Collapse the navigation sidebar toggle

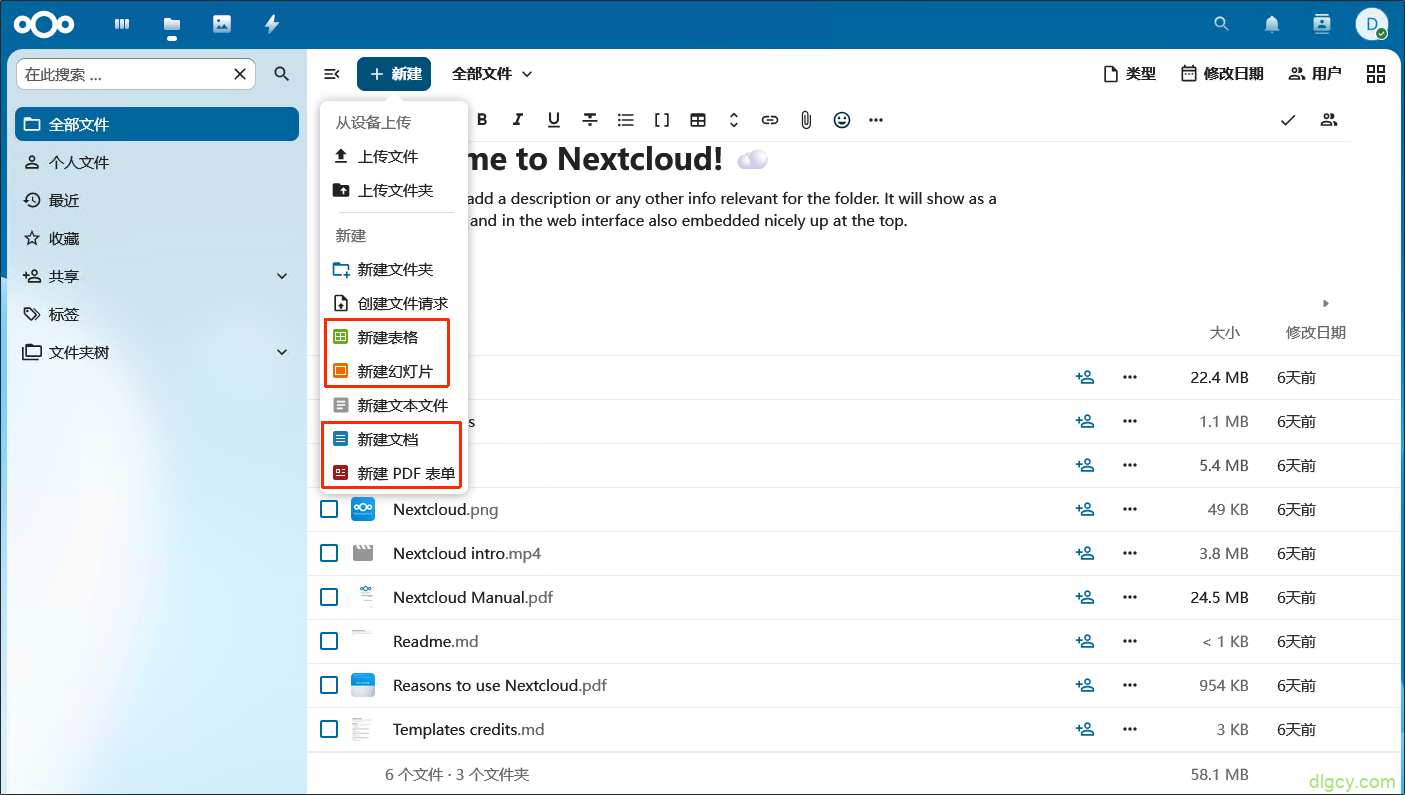point(332,74)
